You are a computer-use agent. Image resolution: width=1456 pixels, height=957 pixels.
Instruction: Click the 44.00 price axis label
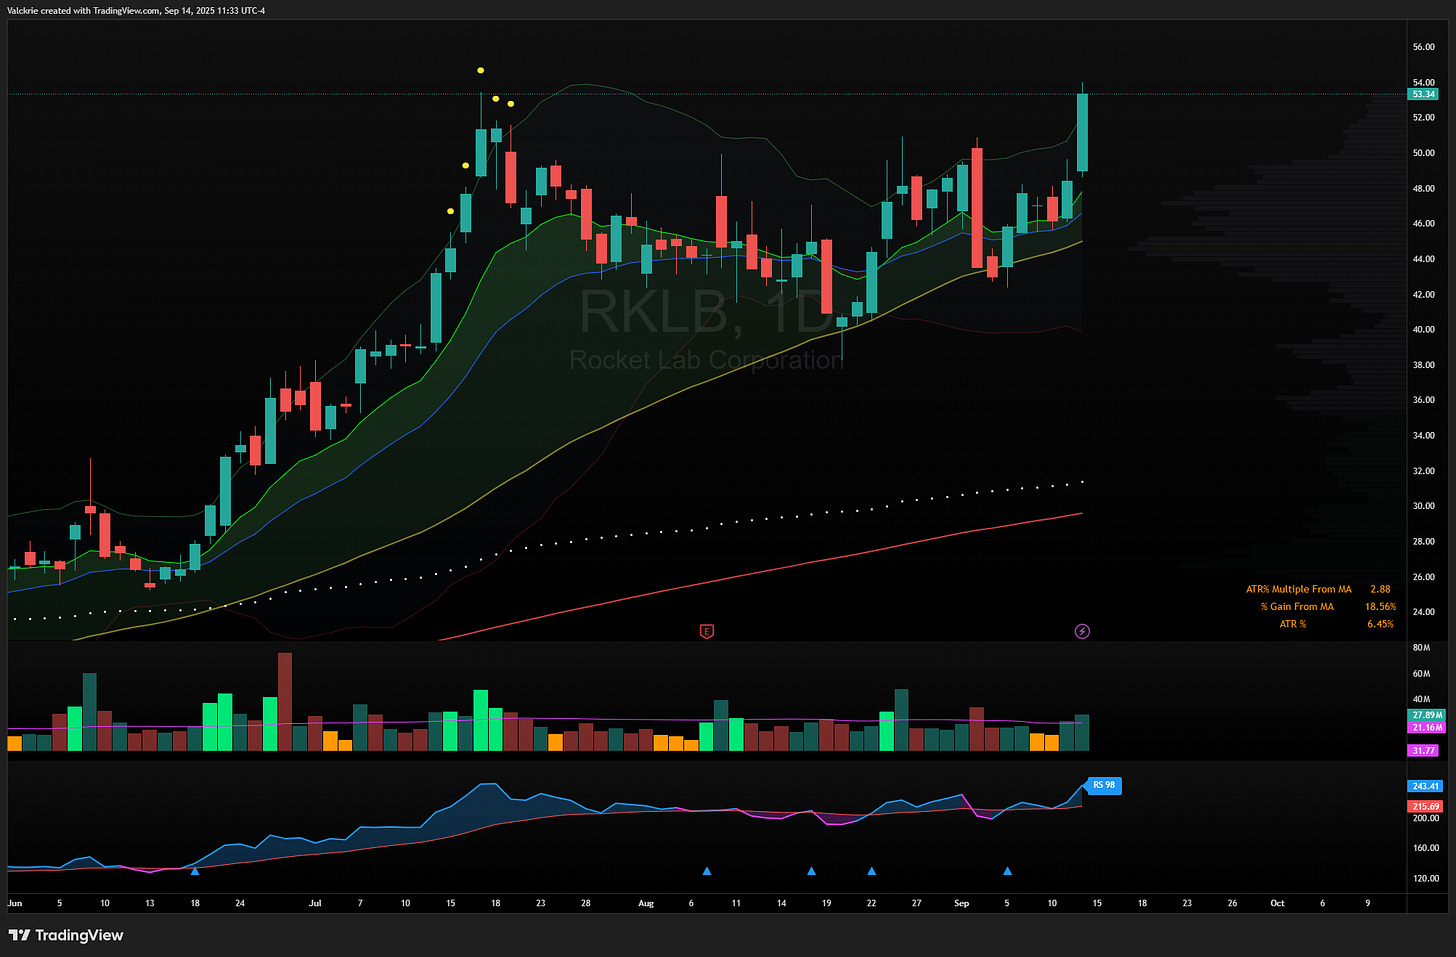point(1424,259)
